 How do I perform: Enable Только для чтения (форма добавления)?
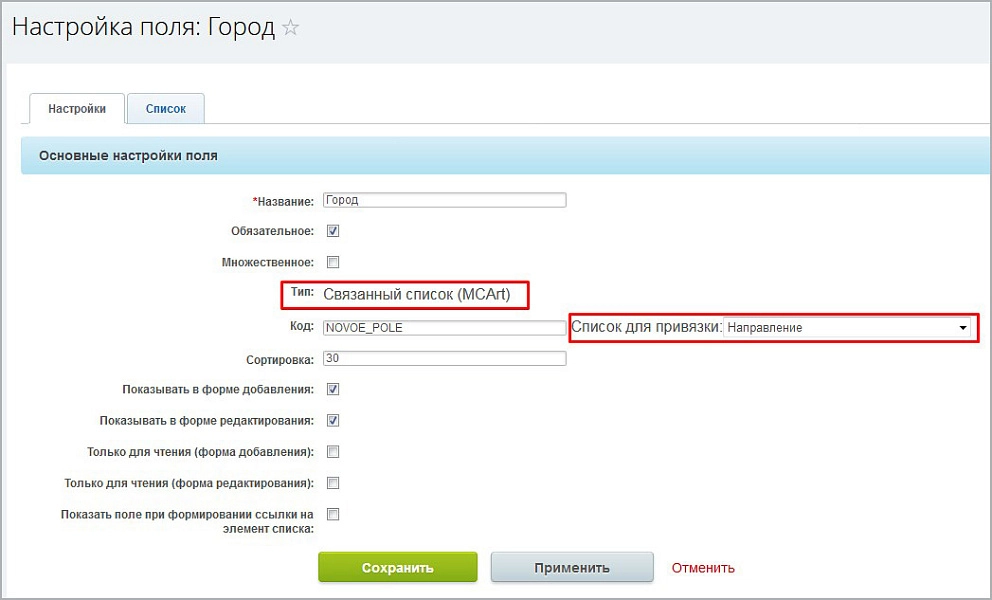(333, 452)
